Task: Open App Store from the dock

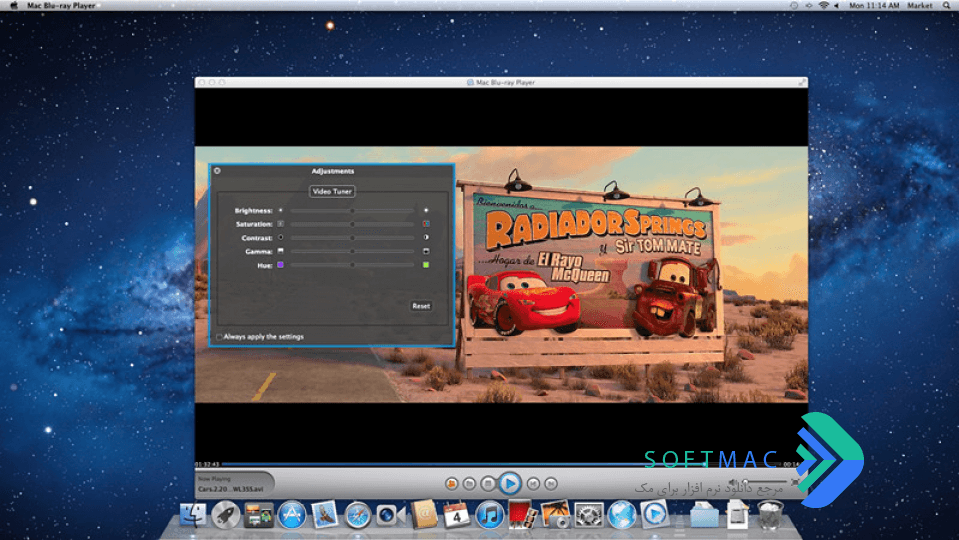Action: coord(292,515)
